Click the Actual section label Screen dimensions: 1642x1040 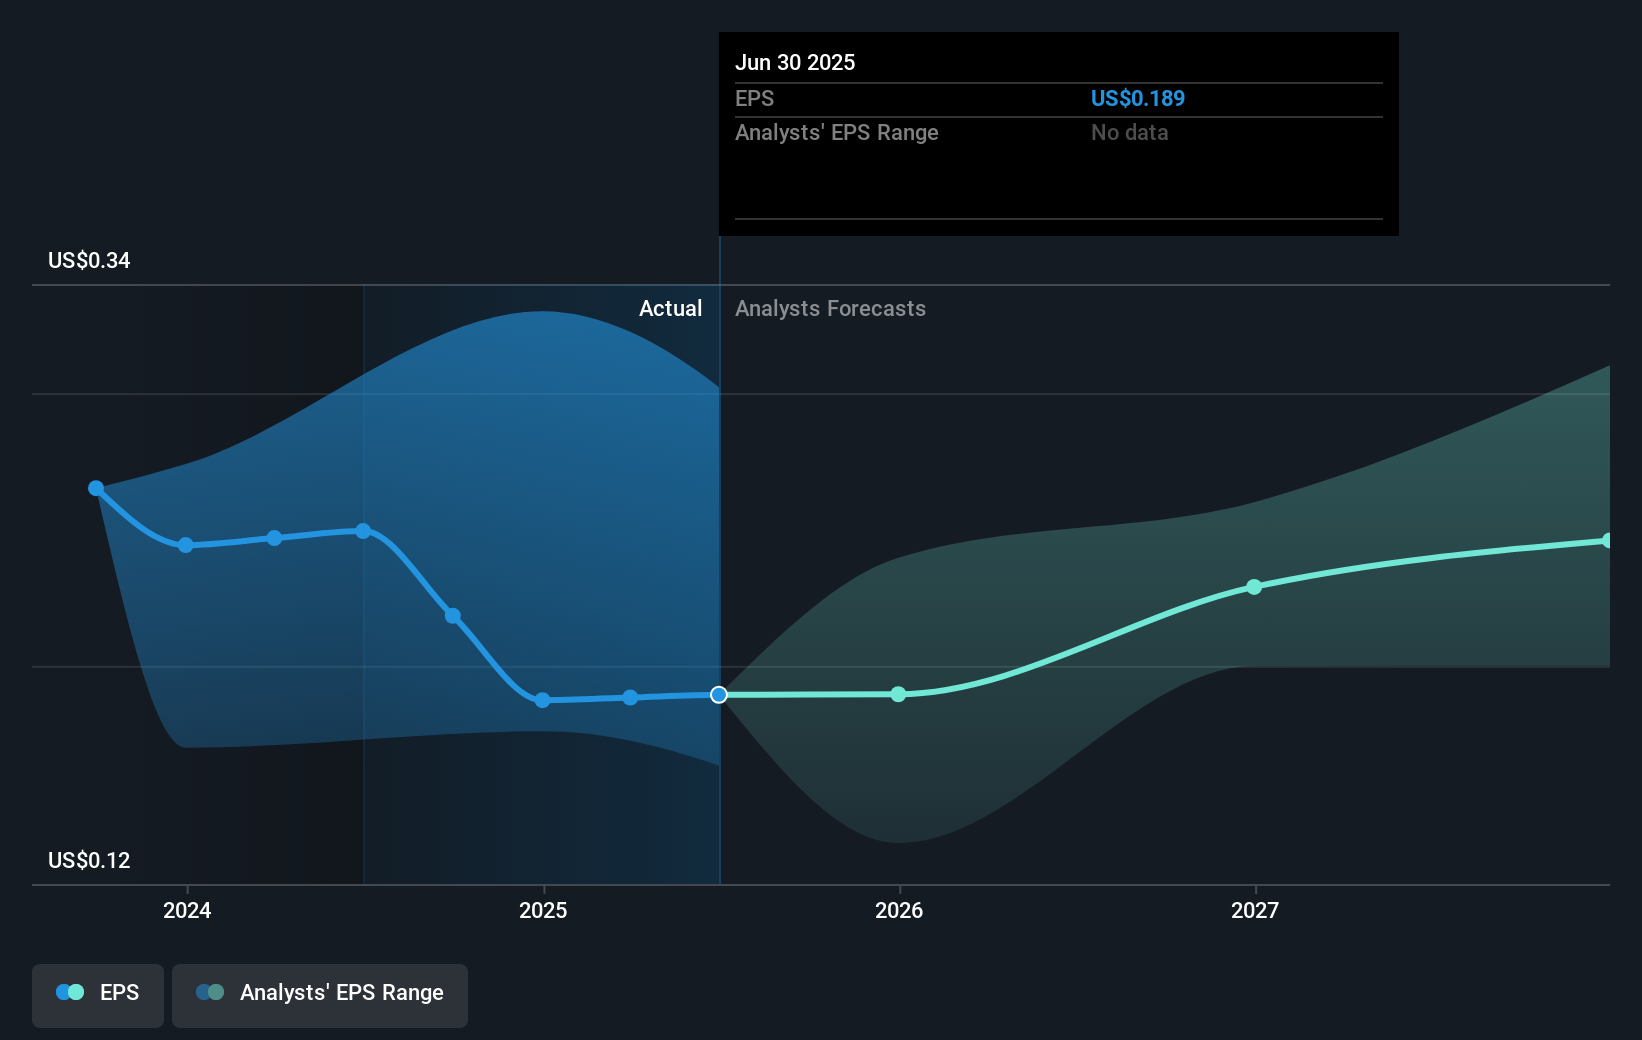point(670,309)
